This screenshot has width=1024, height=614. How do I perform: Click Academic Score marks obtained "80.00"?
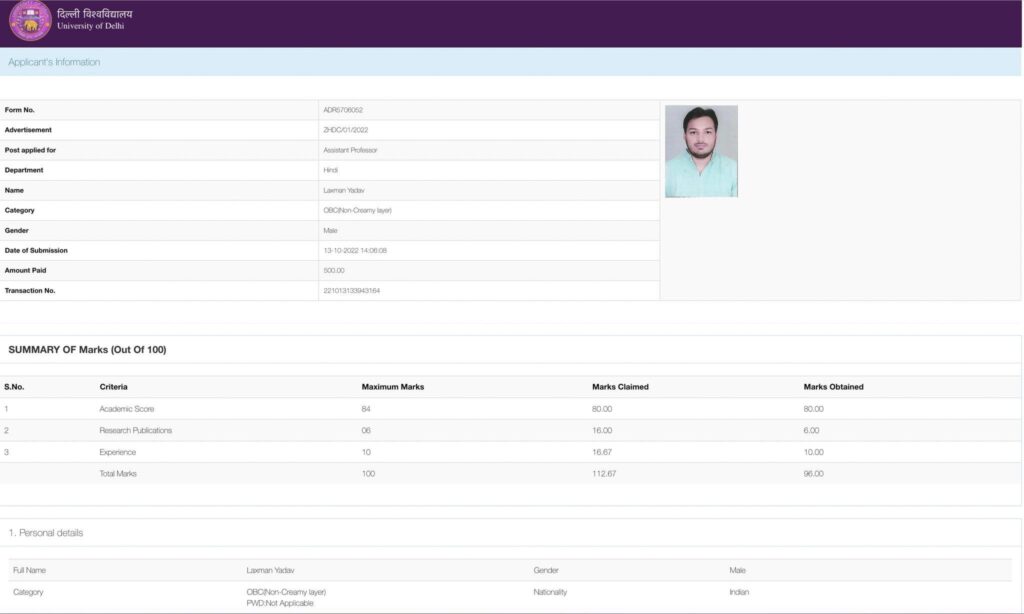click(x=814, y=409)
